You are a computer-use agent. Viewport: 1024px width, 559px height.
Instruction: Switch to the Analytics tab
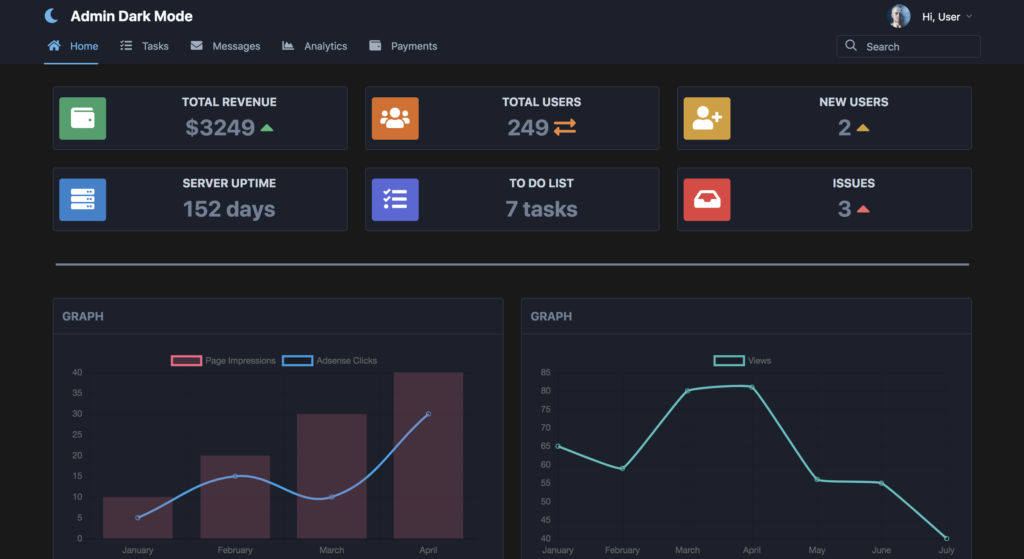click(314, 46)
